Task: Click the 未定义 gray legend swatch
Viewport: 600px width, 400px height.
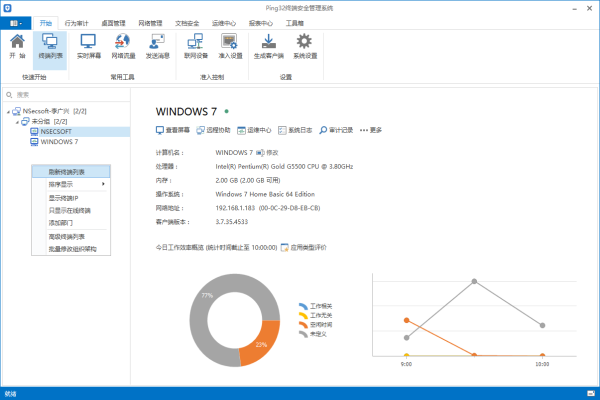Action: pos(303,334)
